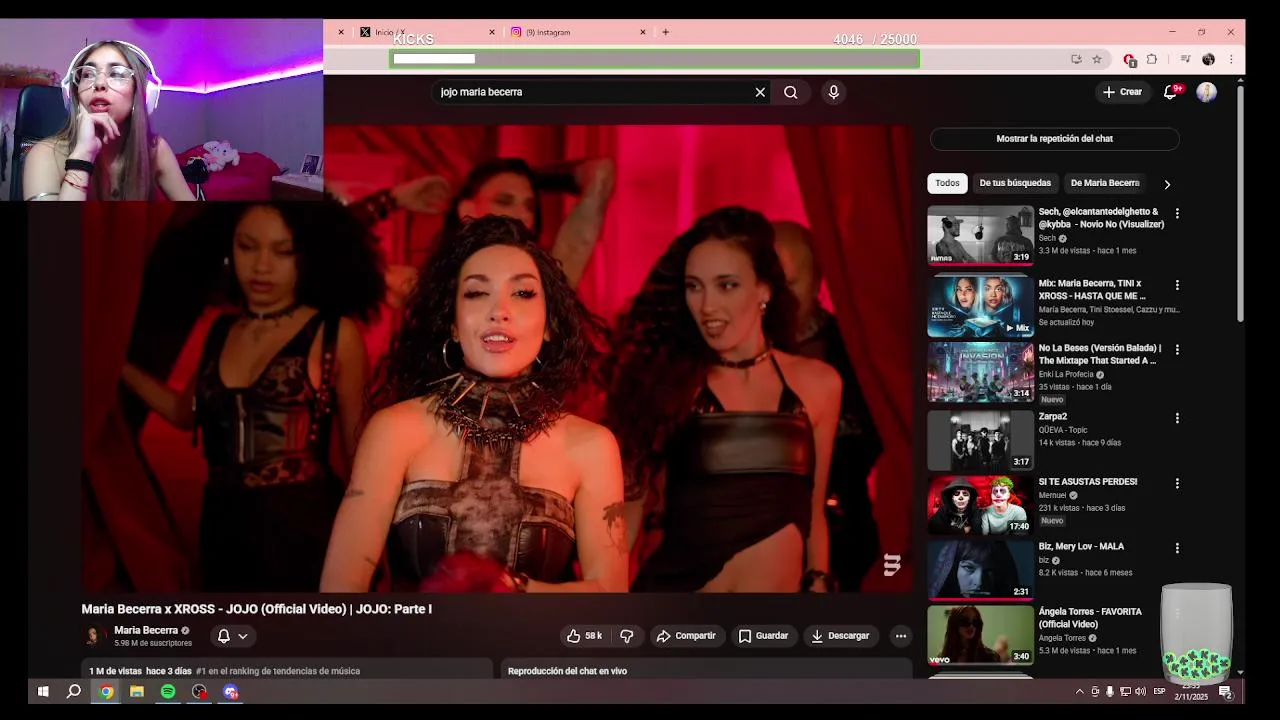Open options for SI TE ASUSTAS PERDES
This screenshot has height=720, width=1280.
(x=1177, y=483)
